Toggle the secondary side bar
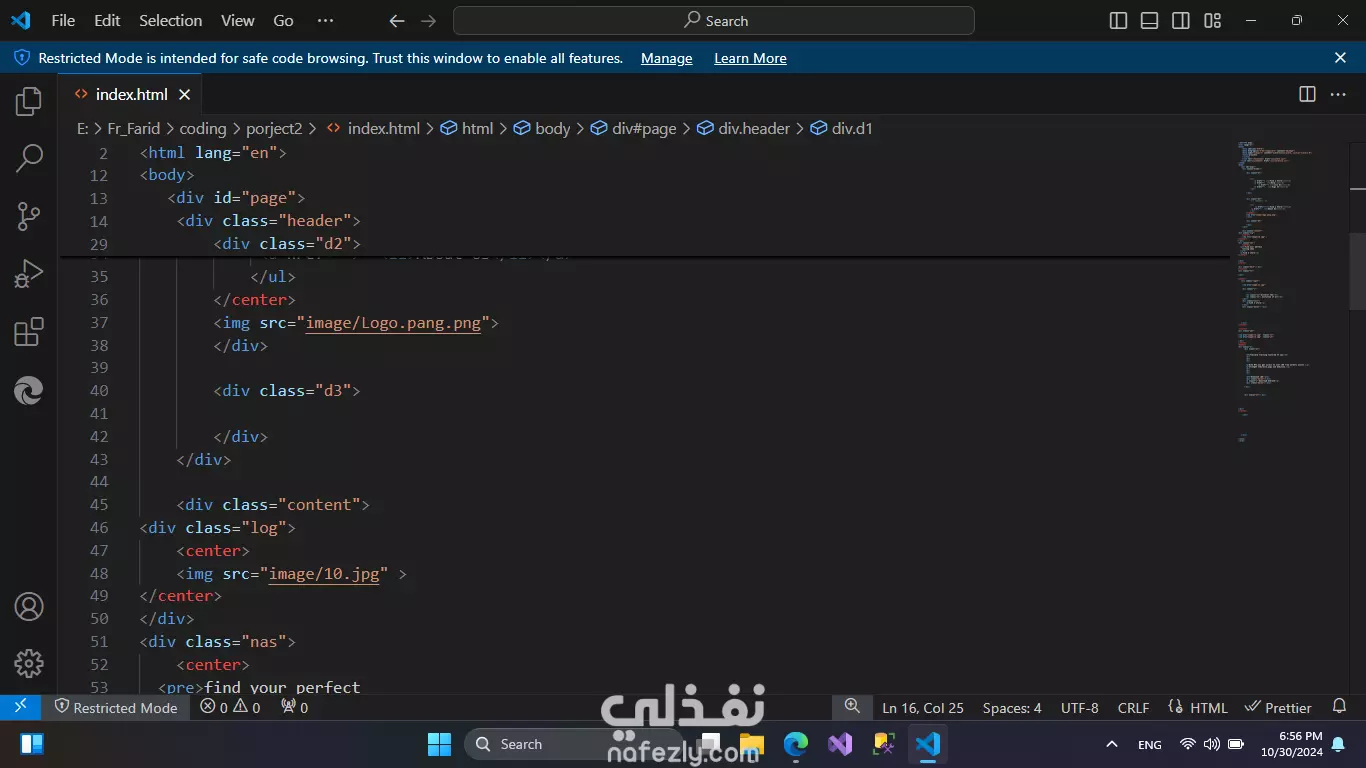 pyautogui.click(x=1181, y=20)
